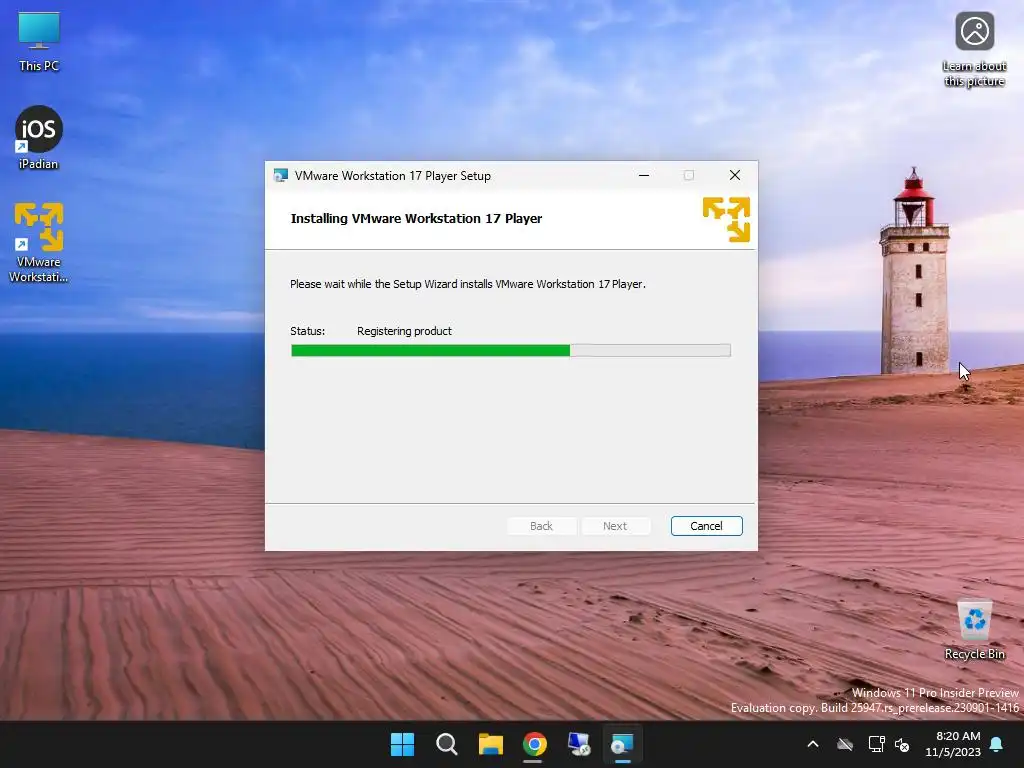Click the VMware setup installer taskbar icon
The image size is (1024, 768).
(x=622, y=744)
